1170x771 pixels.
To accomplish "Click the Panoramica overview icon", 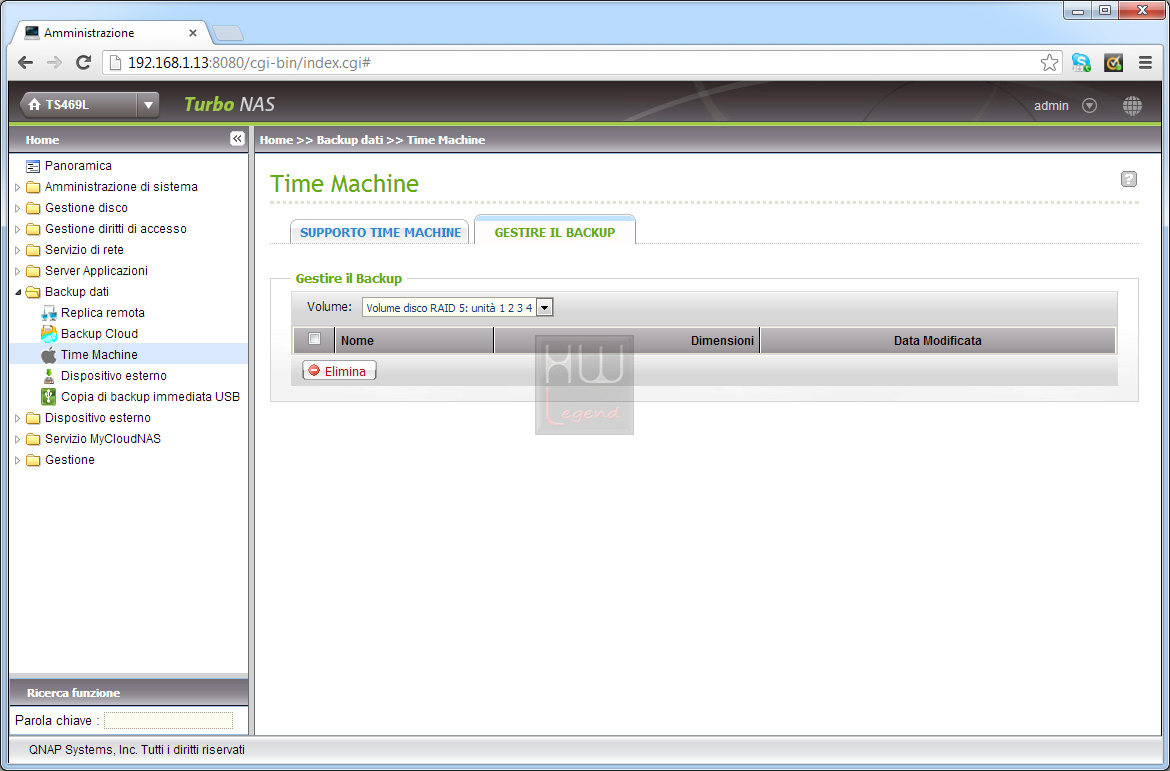I will [x=33, y=166].
